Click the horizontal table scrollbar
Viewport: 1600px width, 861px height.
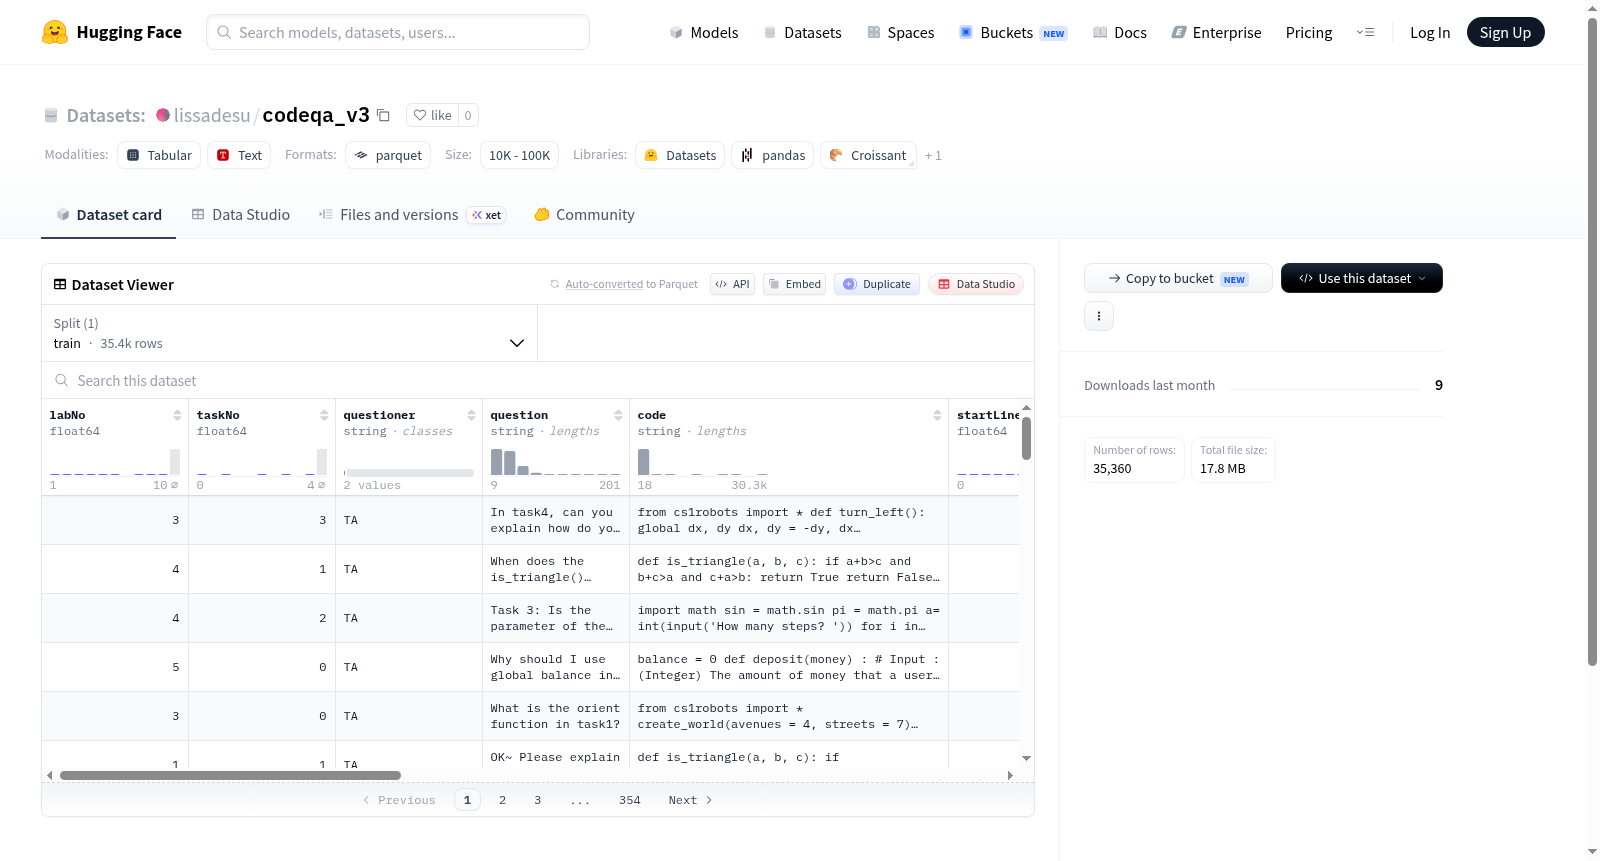pyautogui.click(x=230, y=775)
